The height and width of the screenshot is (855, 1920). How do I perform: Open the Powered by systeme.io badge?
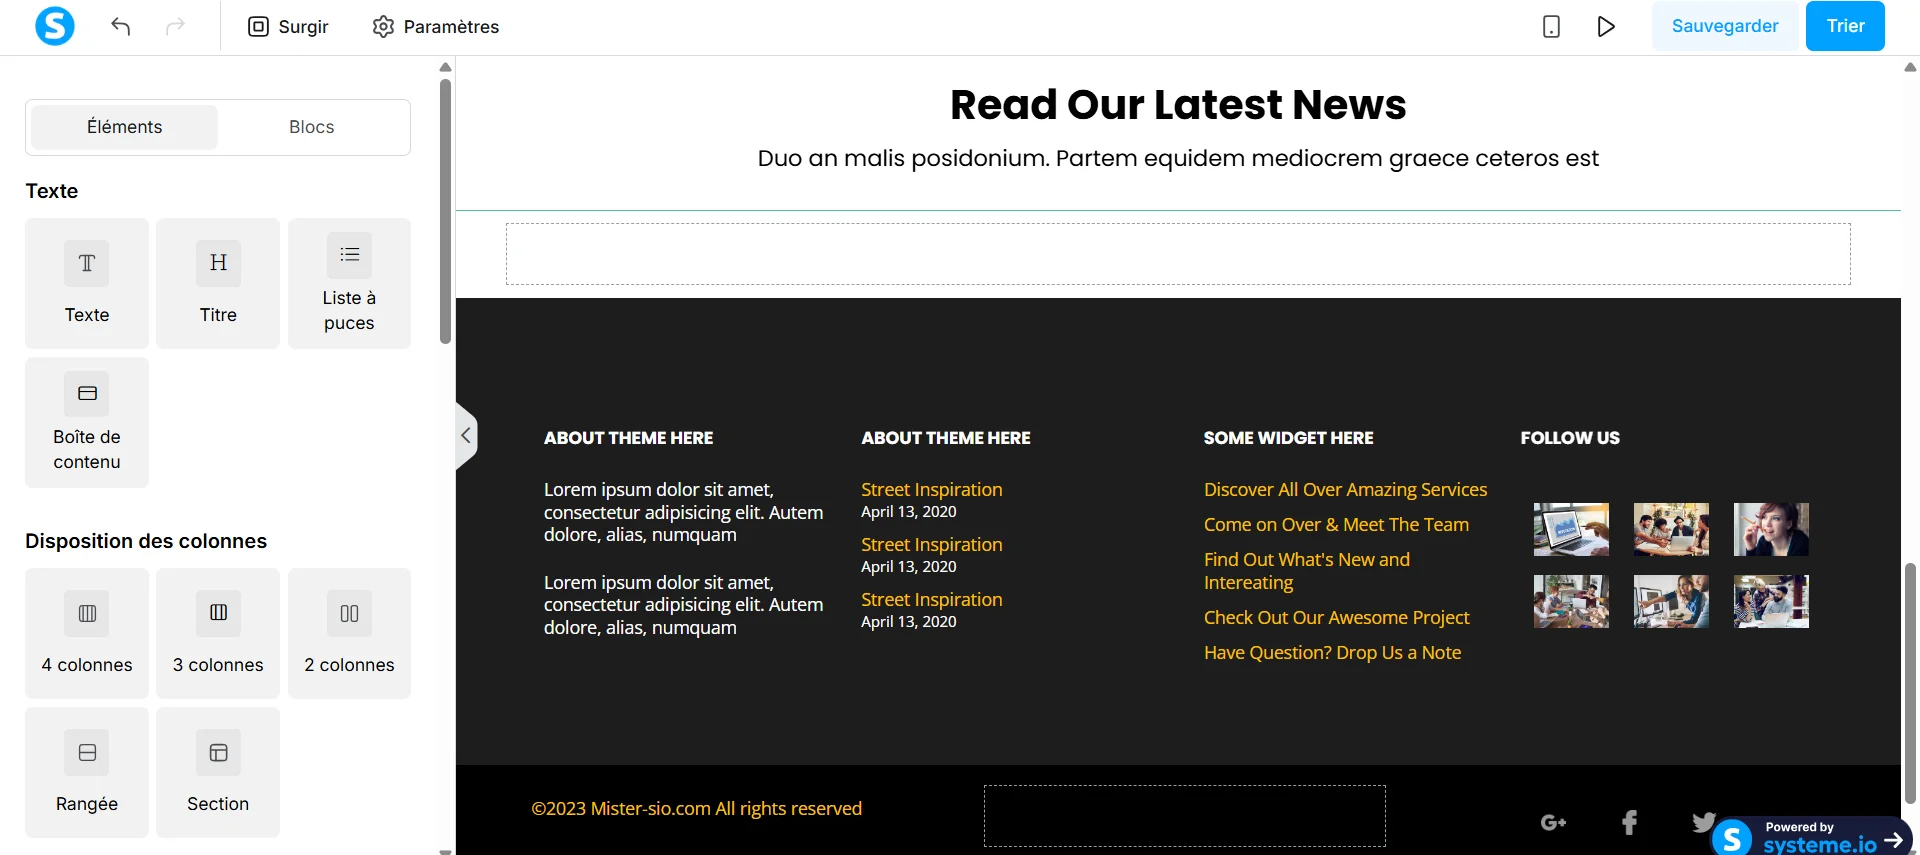pos(1811,837)
